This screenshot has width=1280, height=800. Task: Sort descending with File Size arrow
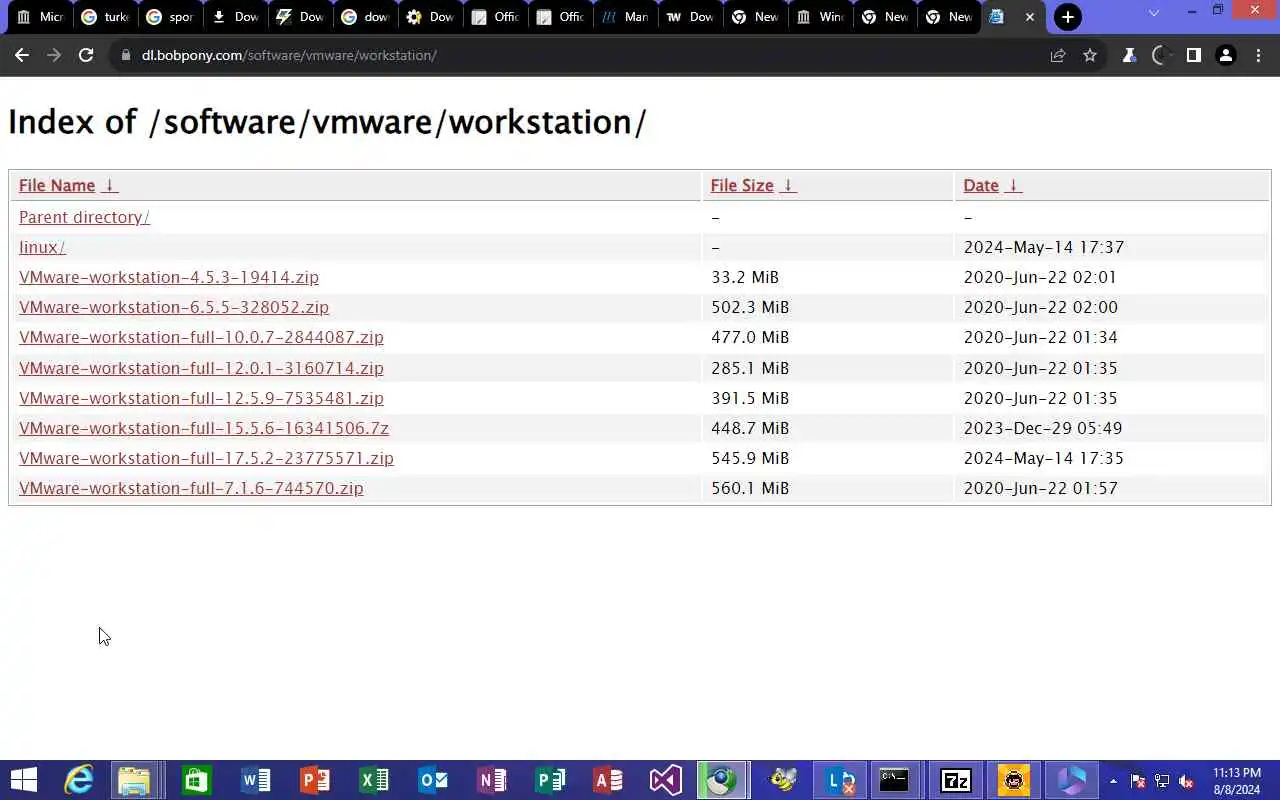tap(788, 185)
